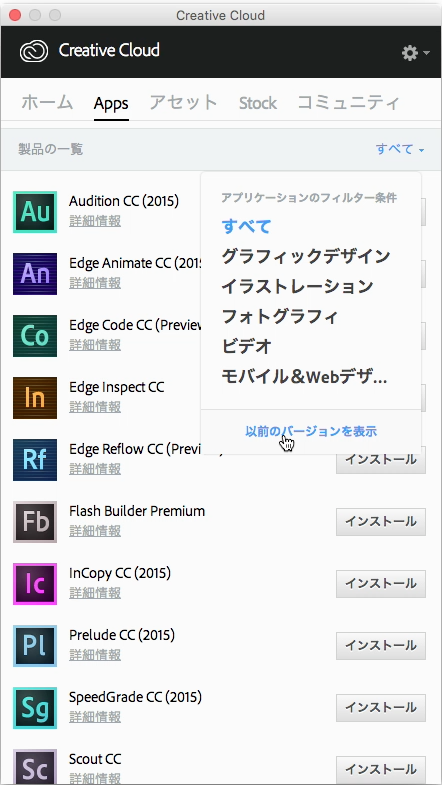Click the Flash Builder Premium icon
442x785 pixels.
point(35,522)
